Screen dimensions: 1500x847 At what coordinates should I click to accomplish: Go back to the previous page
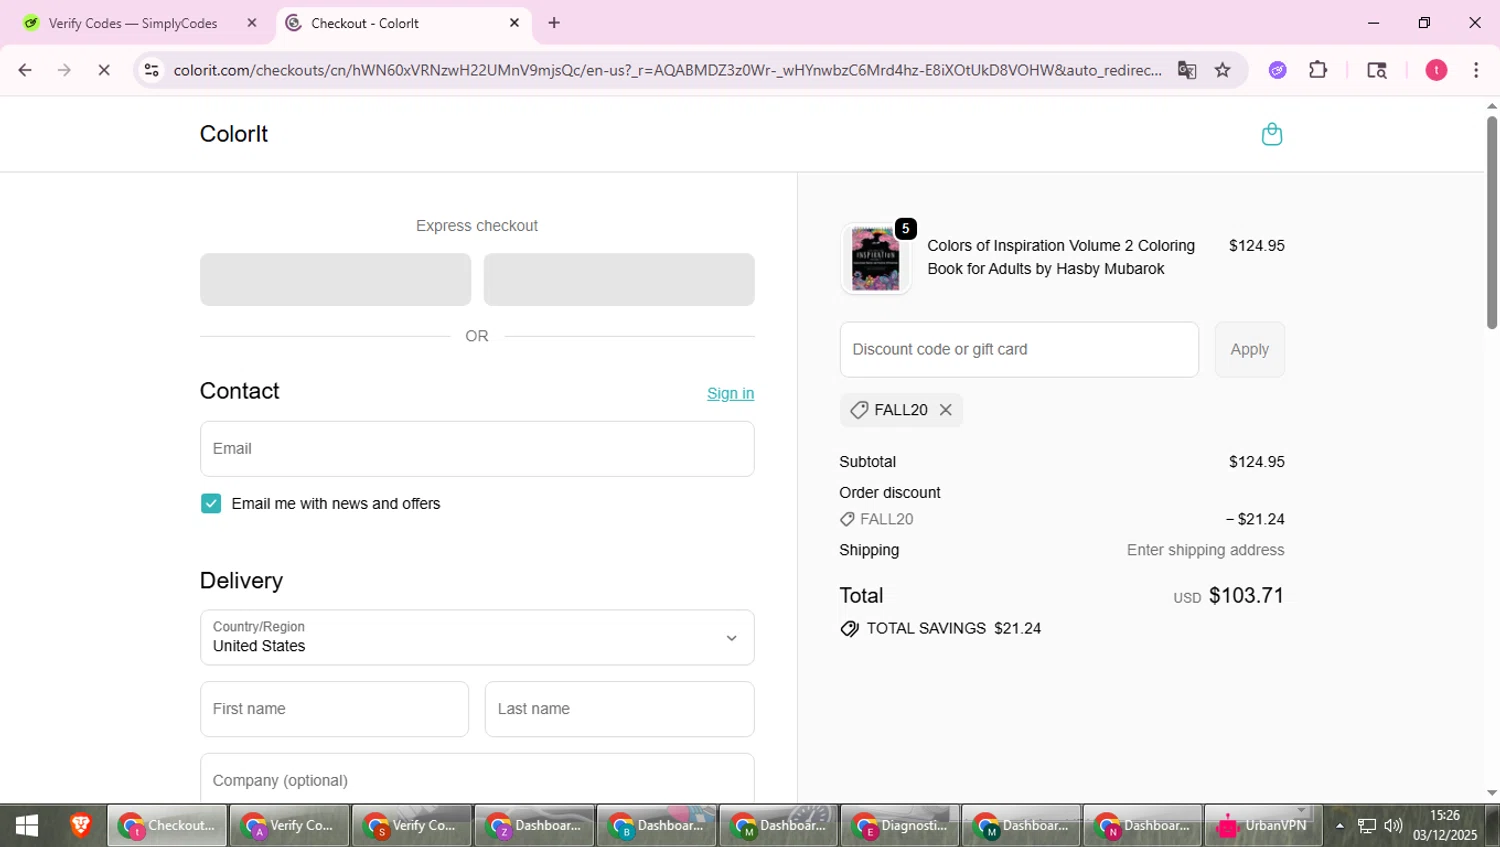[25, 70]
